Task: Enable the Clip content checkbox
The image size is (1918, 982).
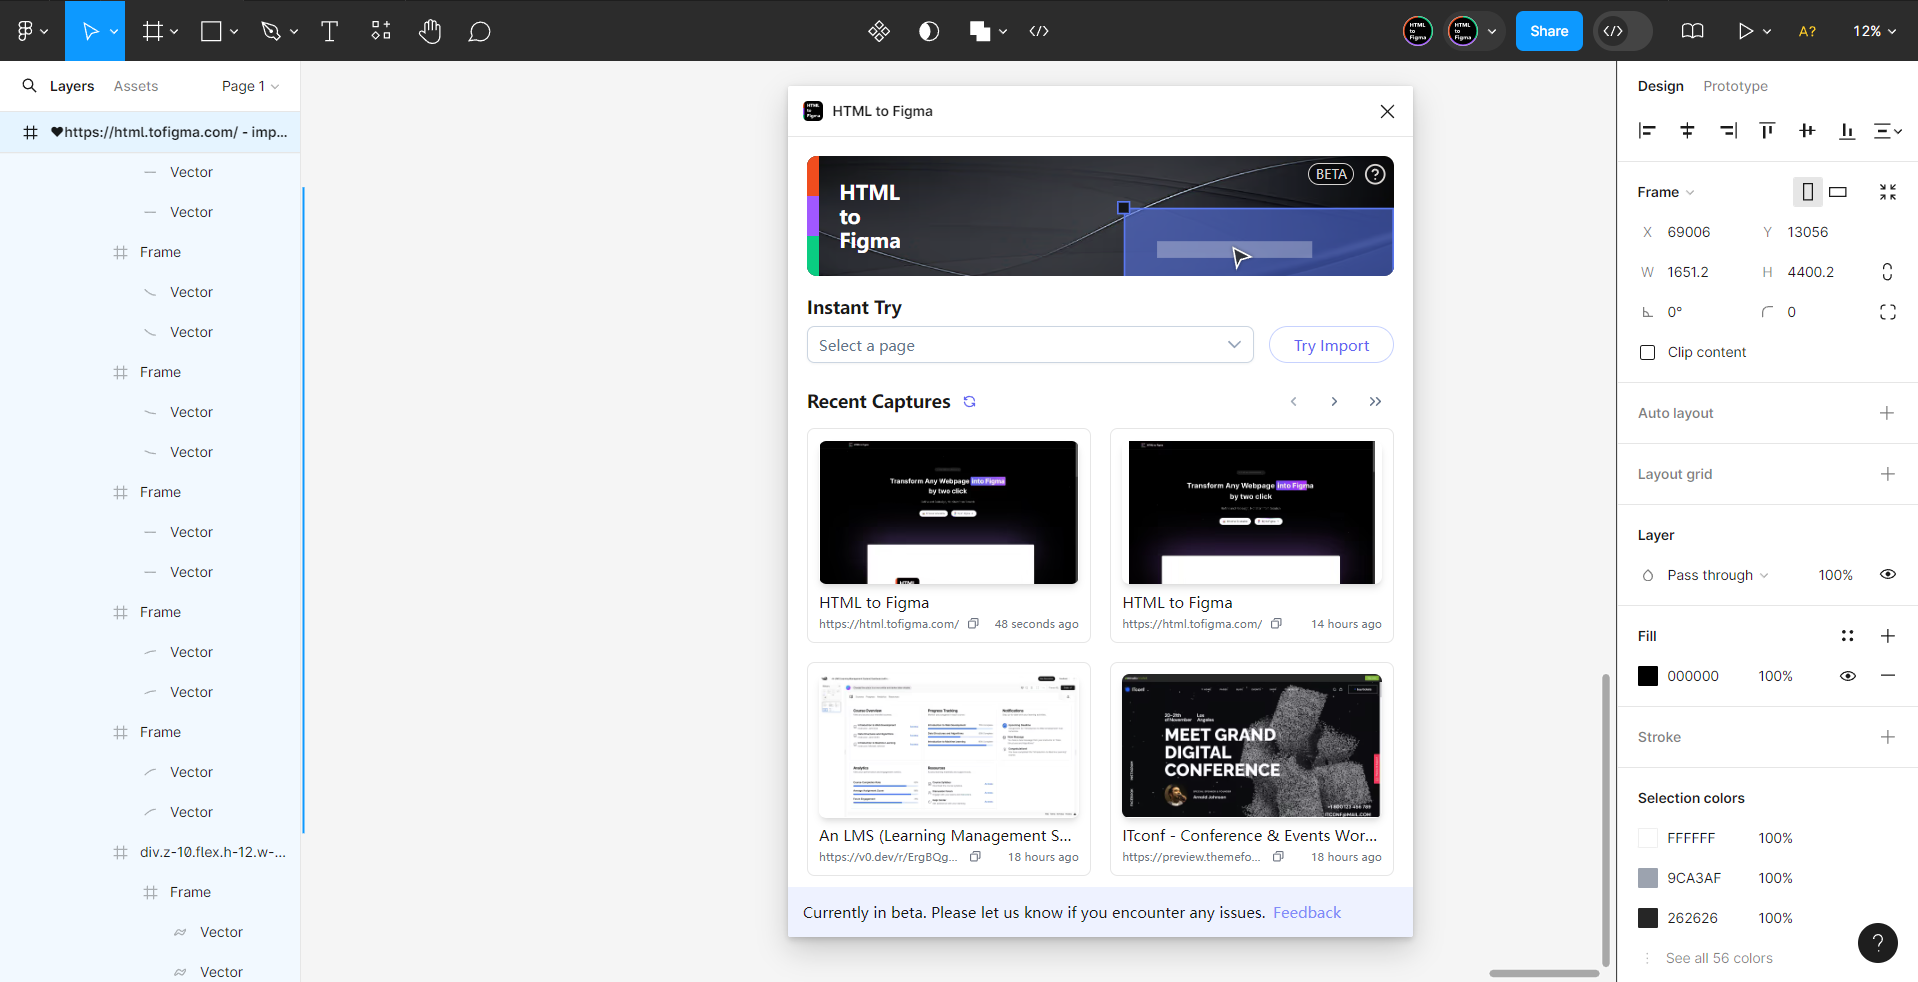Action: tap(1647, 352)
